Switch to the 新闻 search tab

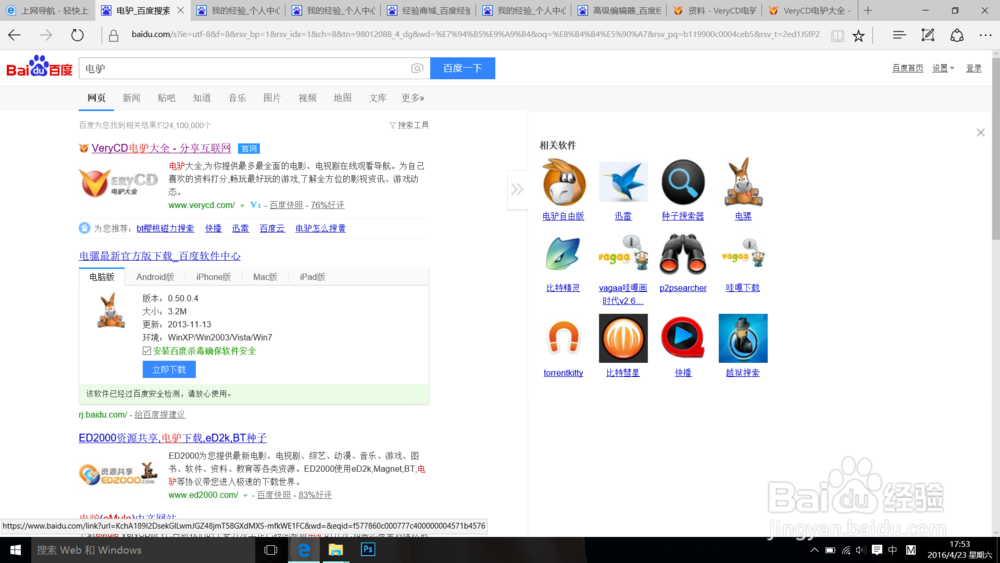(x=131, y=98)
